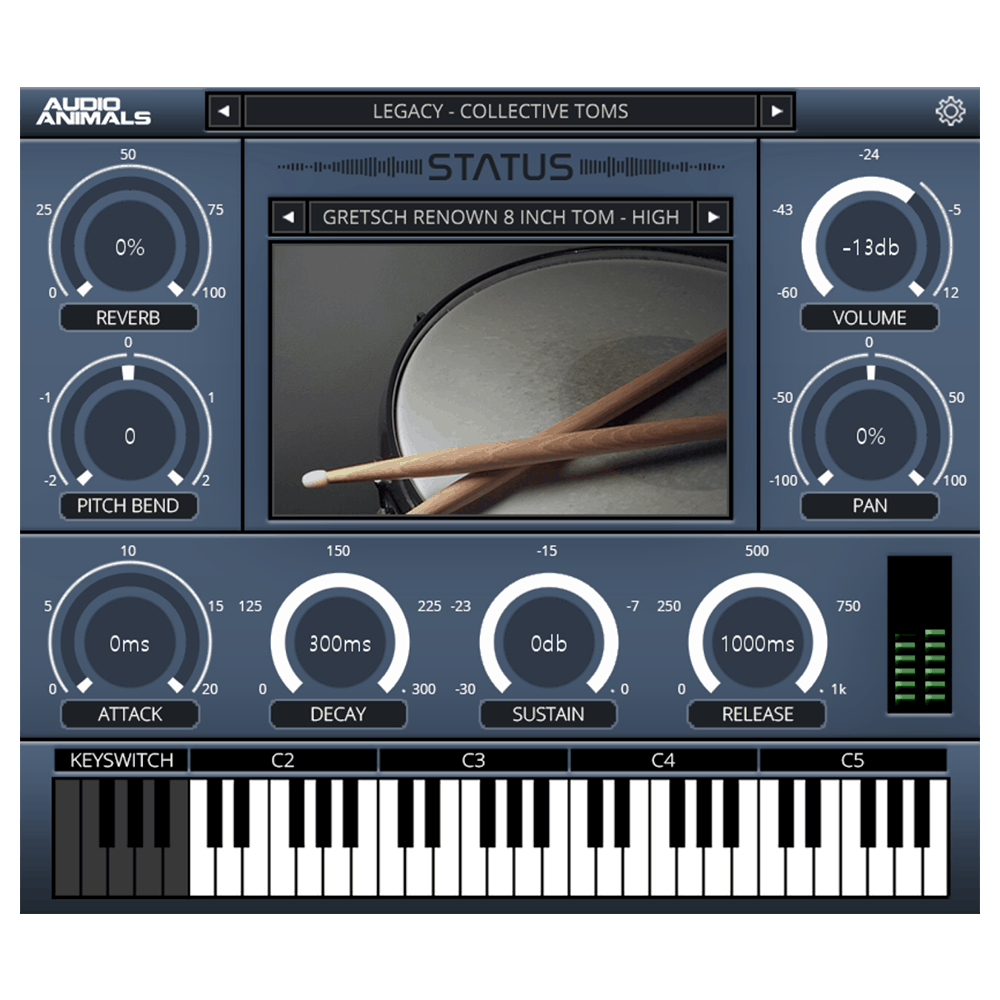
Task: Click the Pitch Bend knob
Action: (128, 436)
